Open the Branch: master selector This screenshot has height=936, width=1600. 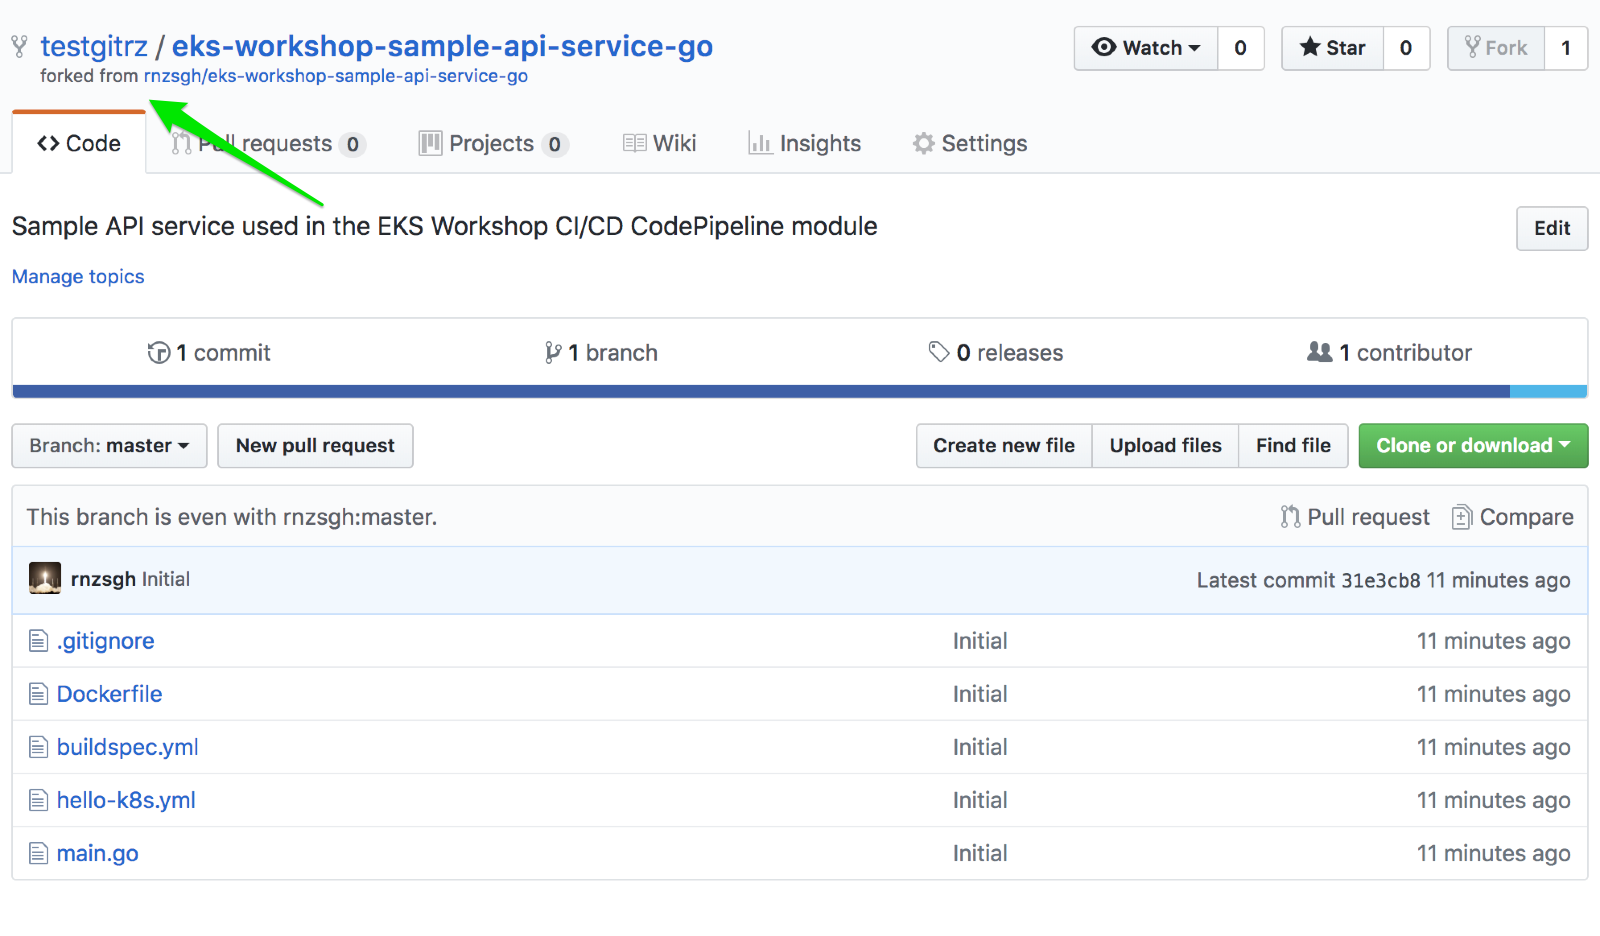pyautogui.click(x=108, y=445)
